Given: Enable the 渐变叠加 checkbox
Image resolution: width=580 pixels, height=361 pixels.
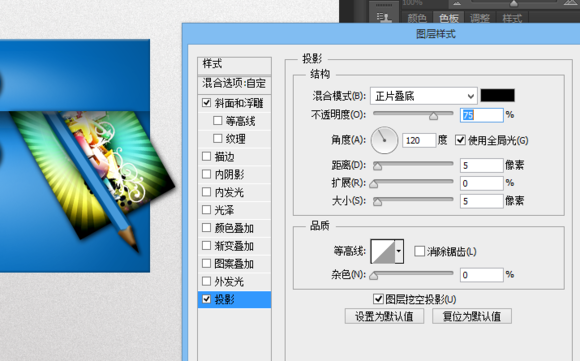Looking at the screenshot, I should tap(206, 246).
